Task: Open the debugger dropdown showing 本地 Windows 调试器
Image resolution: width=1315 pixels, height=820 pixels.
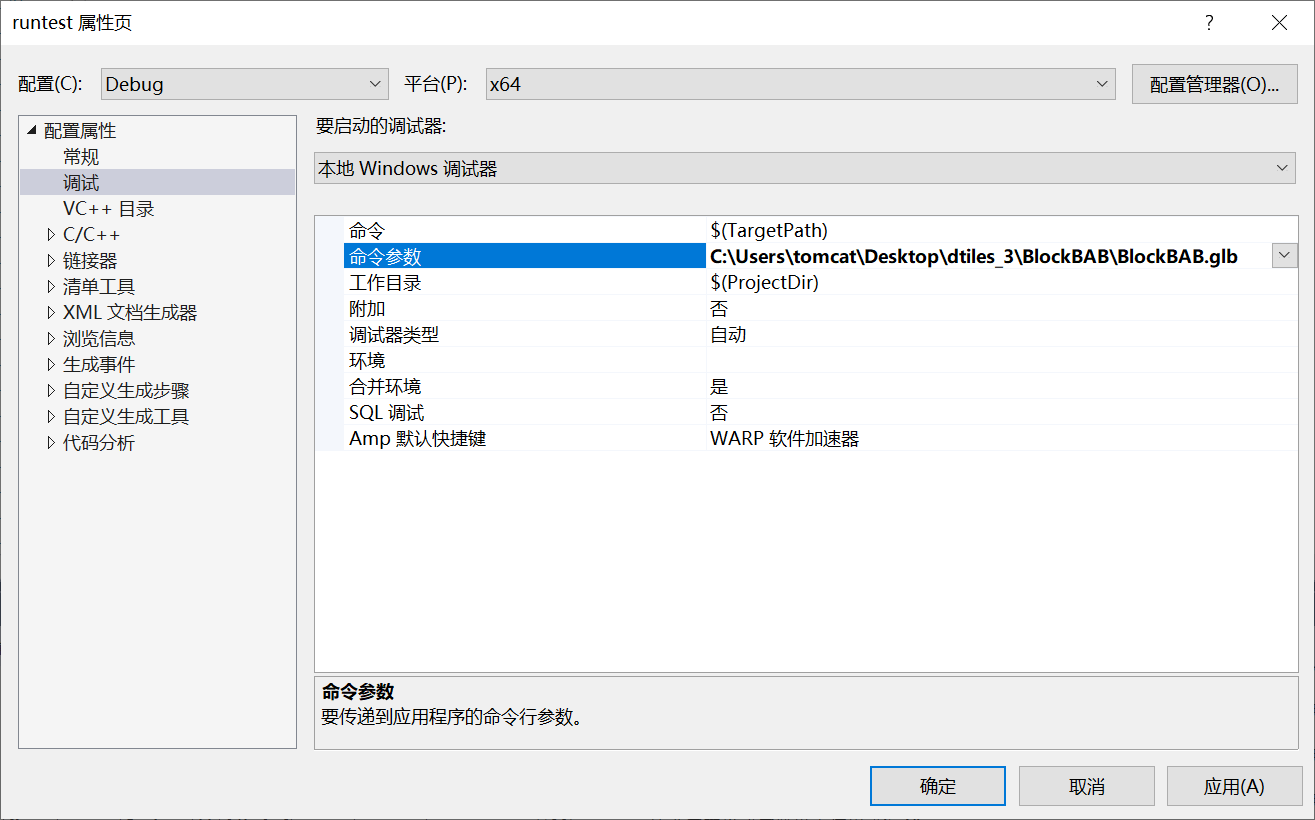Action: point(1285,167)
